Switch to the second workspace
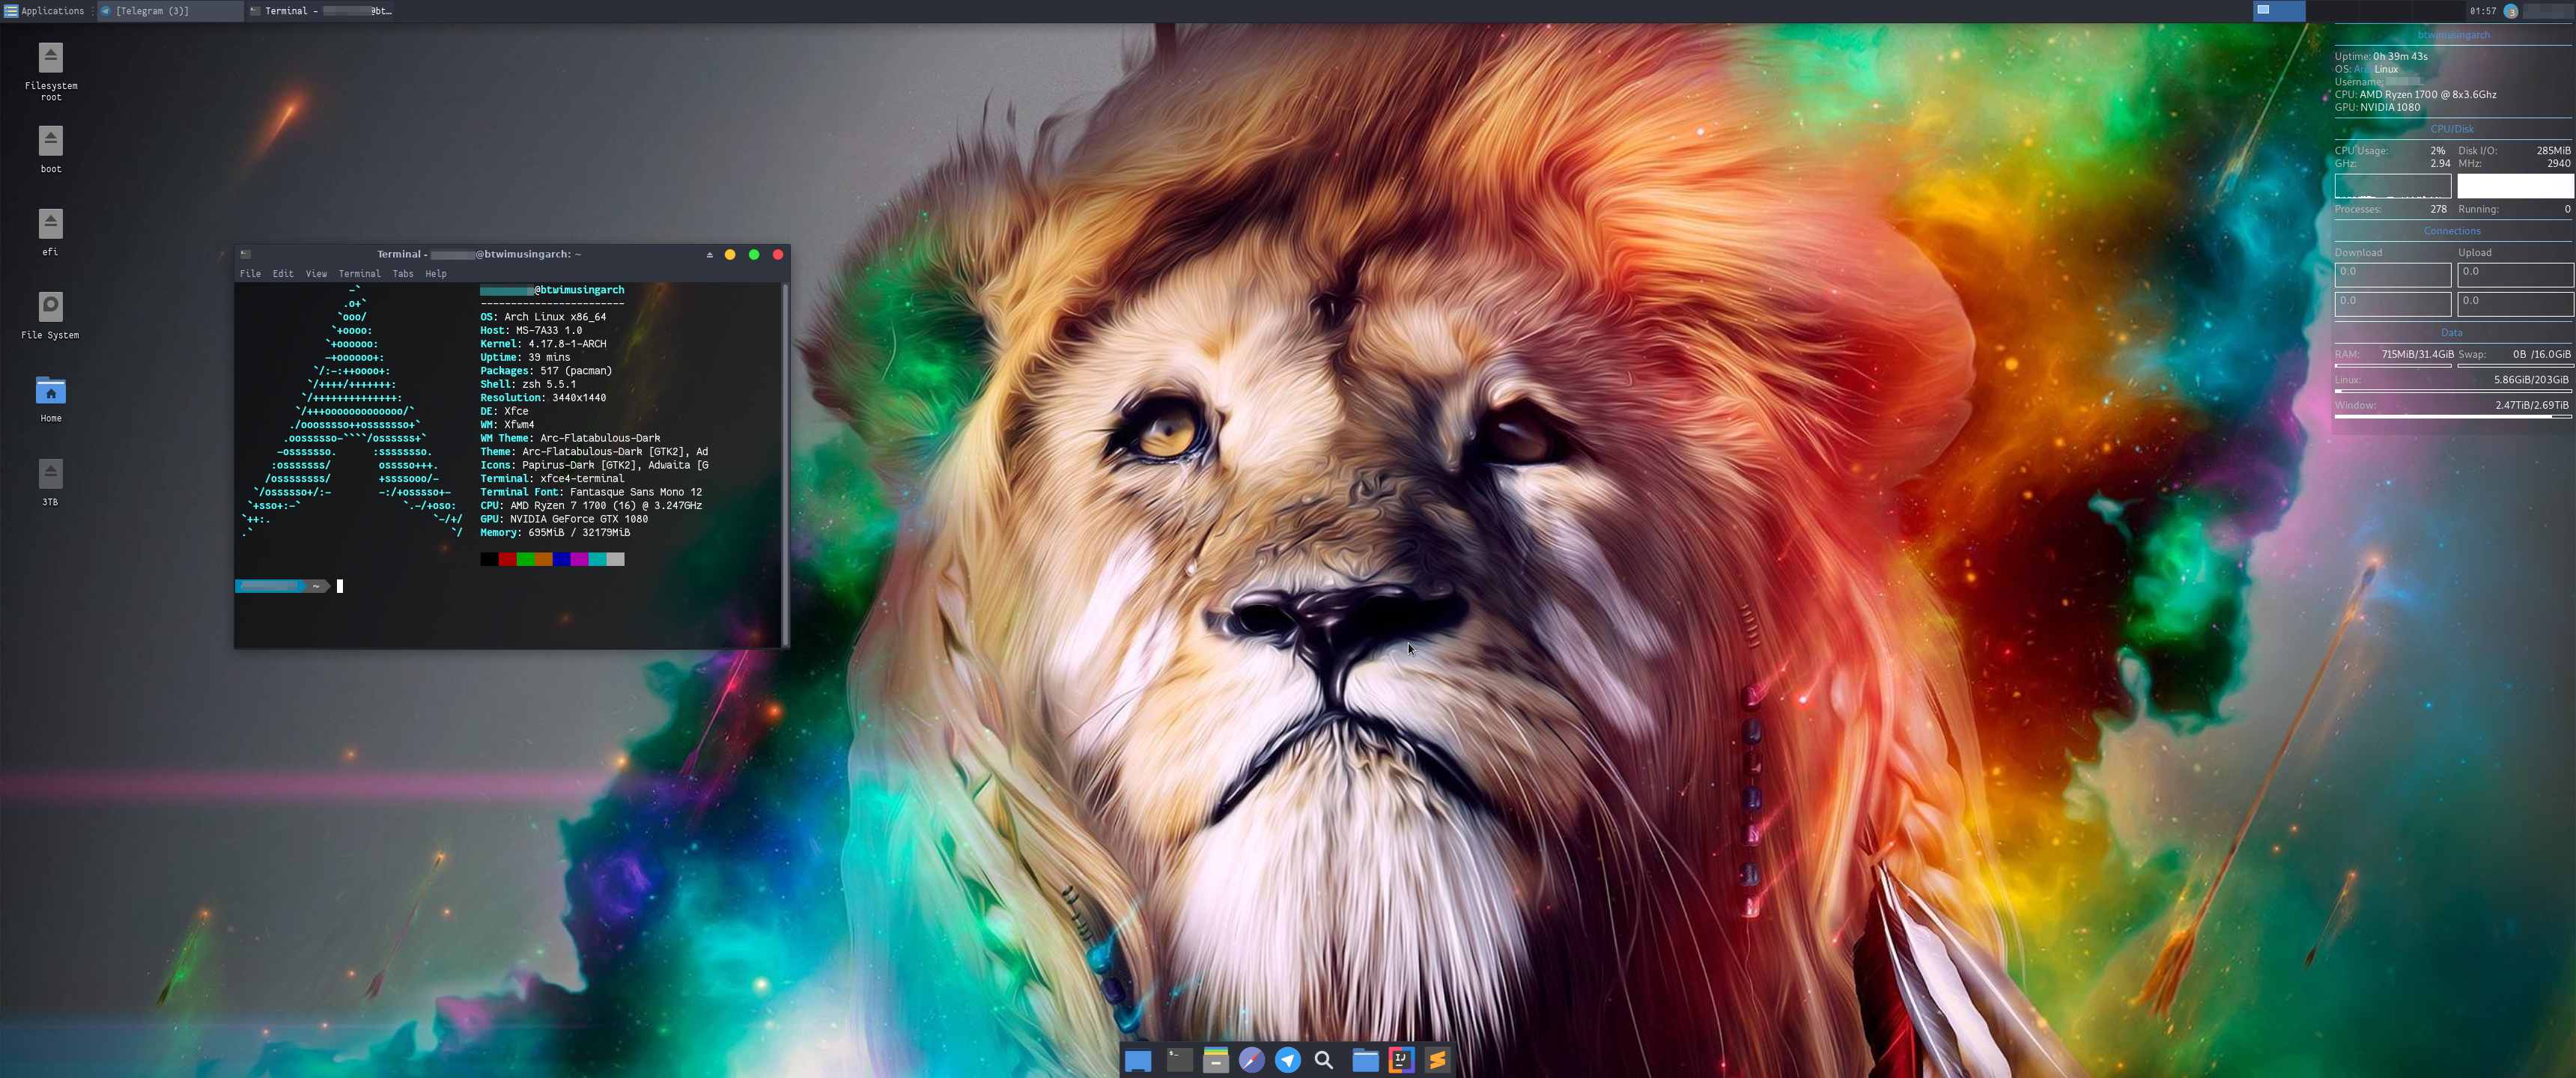 click(2332, 11)
